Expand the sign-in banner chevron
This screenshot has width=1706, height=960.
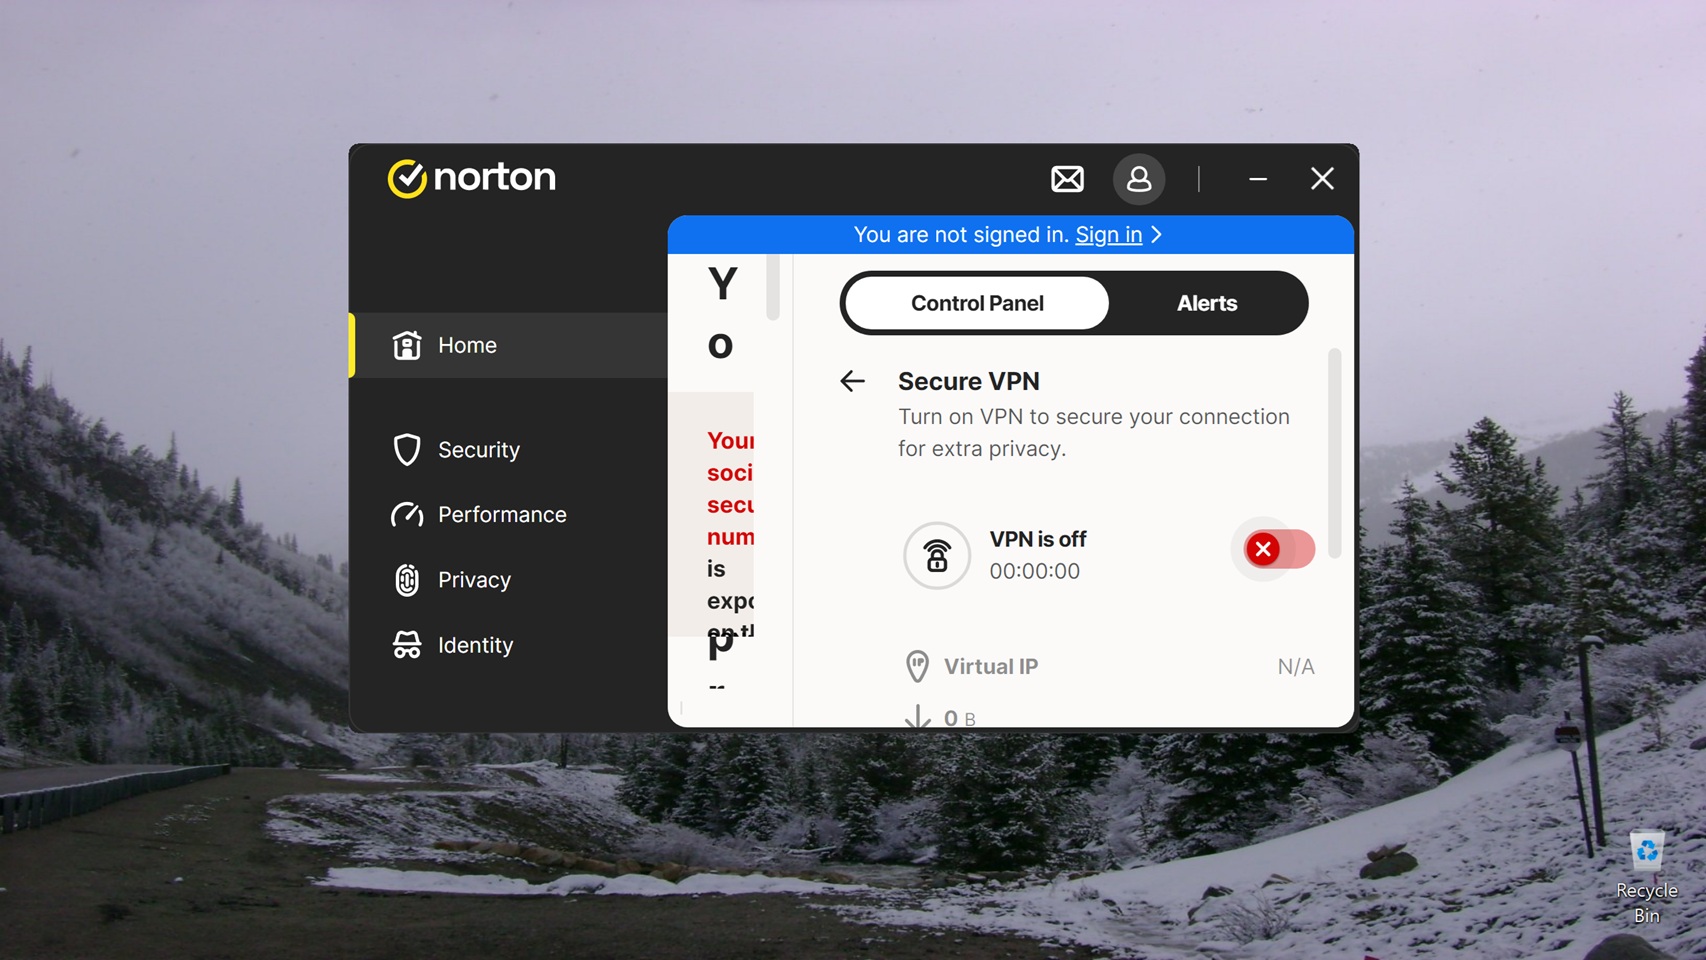(1157, 234)
